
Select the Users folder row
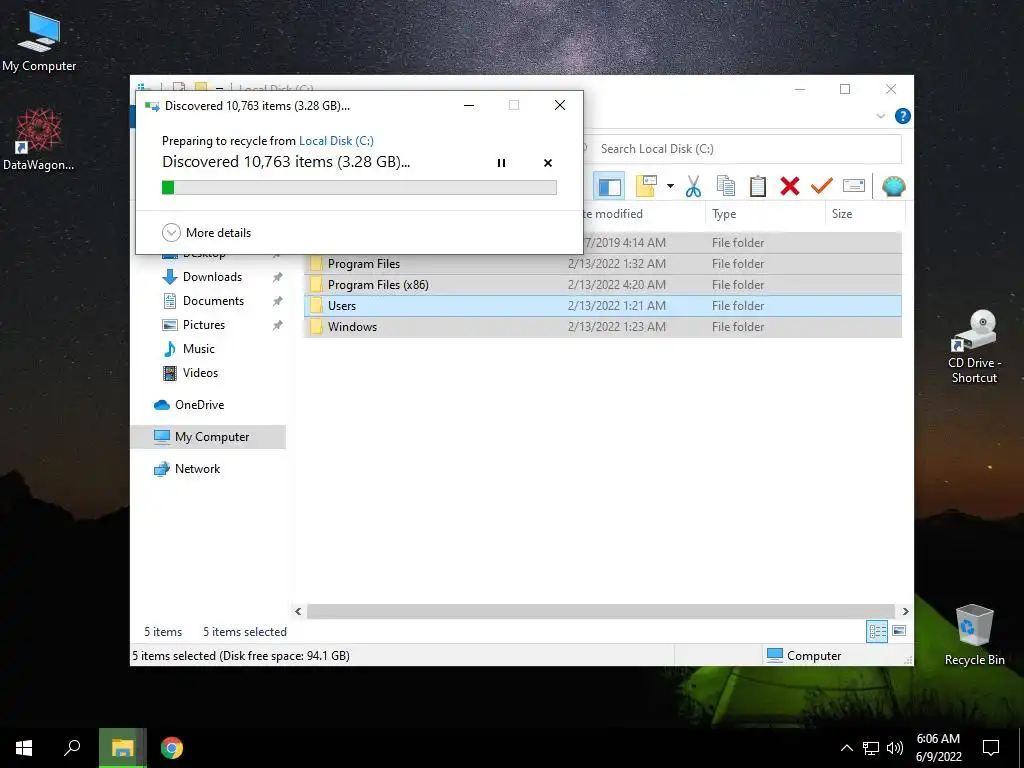click(603, 306)
